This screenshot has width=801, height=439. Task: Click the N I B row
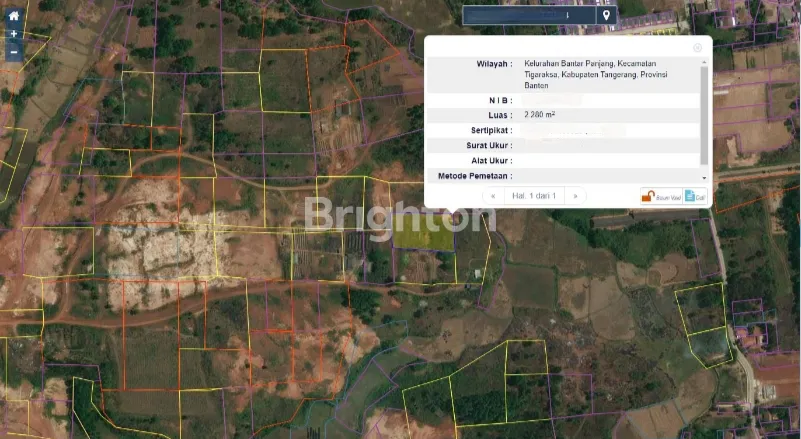tap(565, 100)
